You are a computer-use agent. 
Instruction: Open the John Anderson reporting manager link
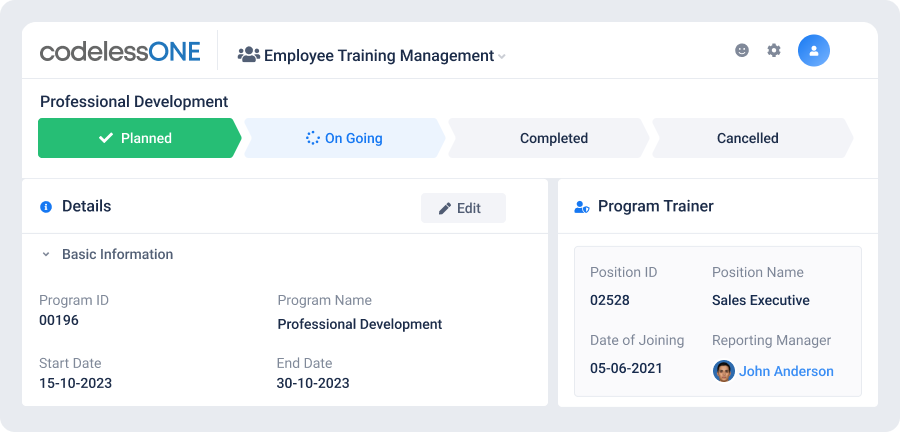786,371
